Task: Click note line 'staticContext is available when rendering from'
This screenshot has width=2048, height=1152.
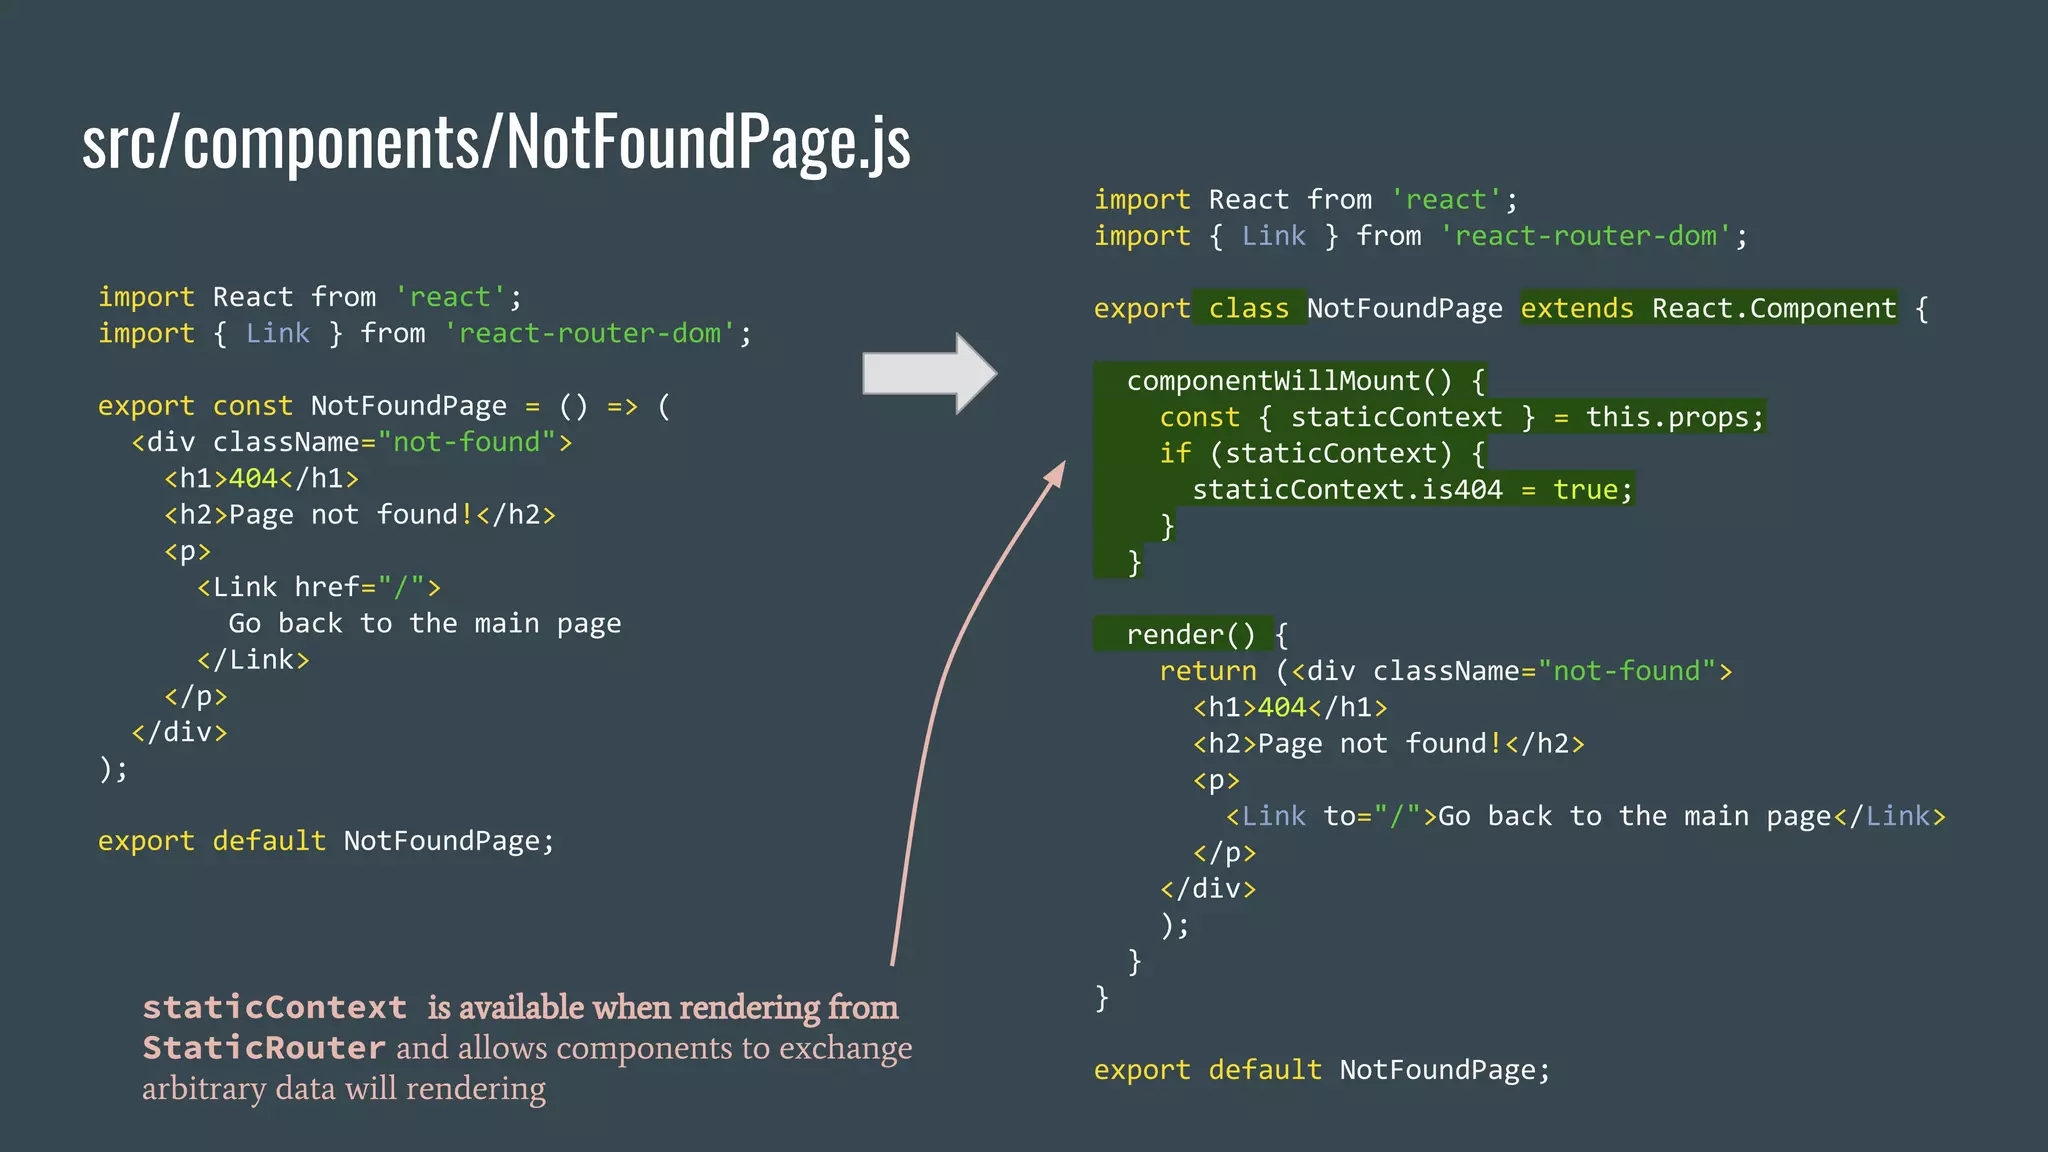Action: 520,1007
